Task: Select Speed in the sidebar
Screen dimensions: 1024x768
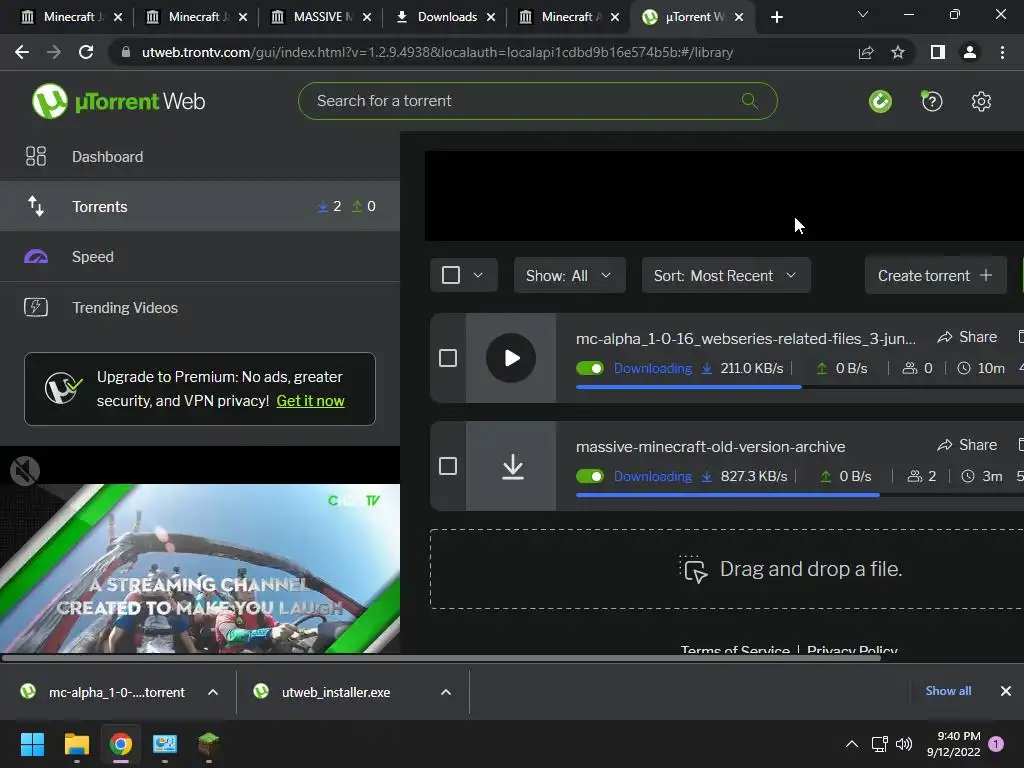Action: [x=200, y=257]
